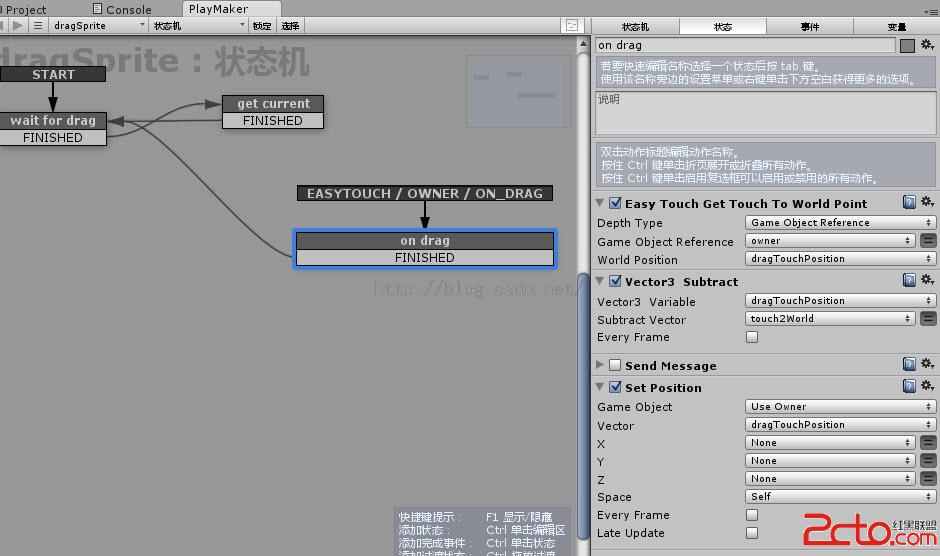The width and height of the screenshot is (940, 556).
Task: Toggle Vector3 Subtract action enabled checkbox
Action: tap(615, 281)
